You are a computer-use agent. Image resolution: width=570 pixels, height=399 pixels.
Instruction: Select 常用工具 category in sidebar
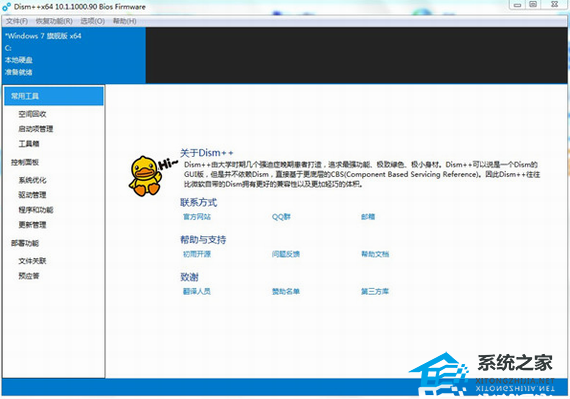(54, 96)
